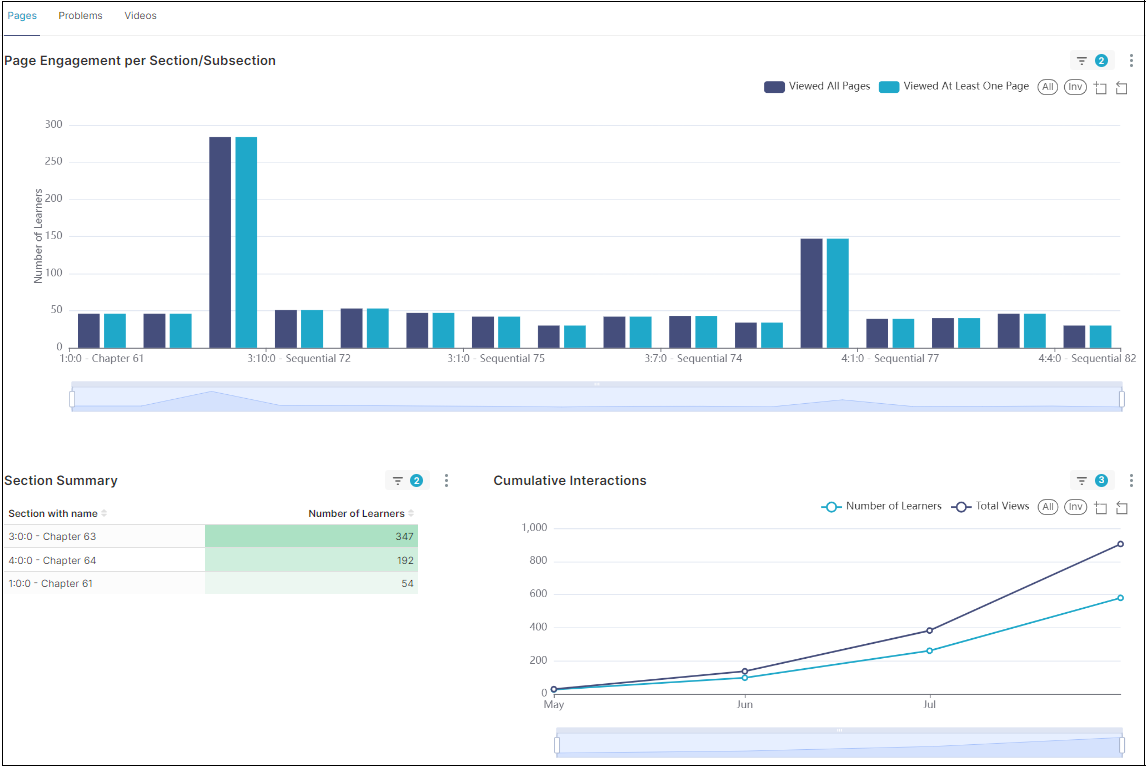Open the Page Engagement chart's three-dot menu

coord(1131,61)
